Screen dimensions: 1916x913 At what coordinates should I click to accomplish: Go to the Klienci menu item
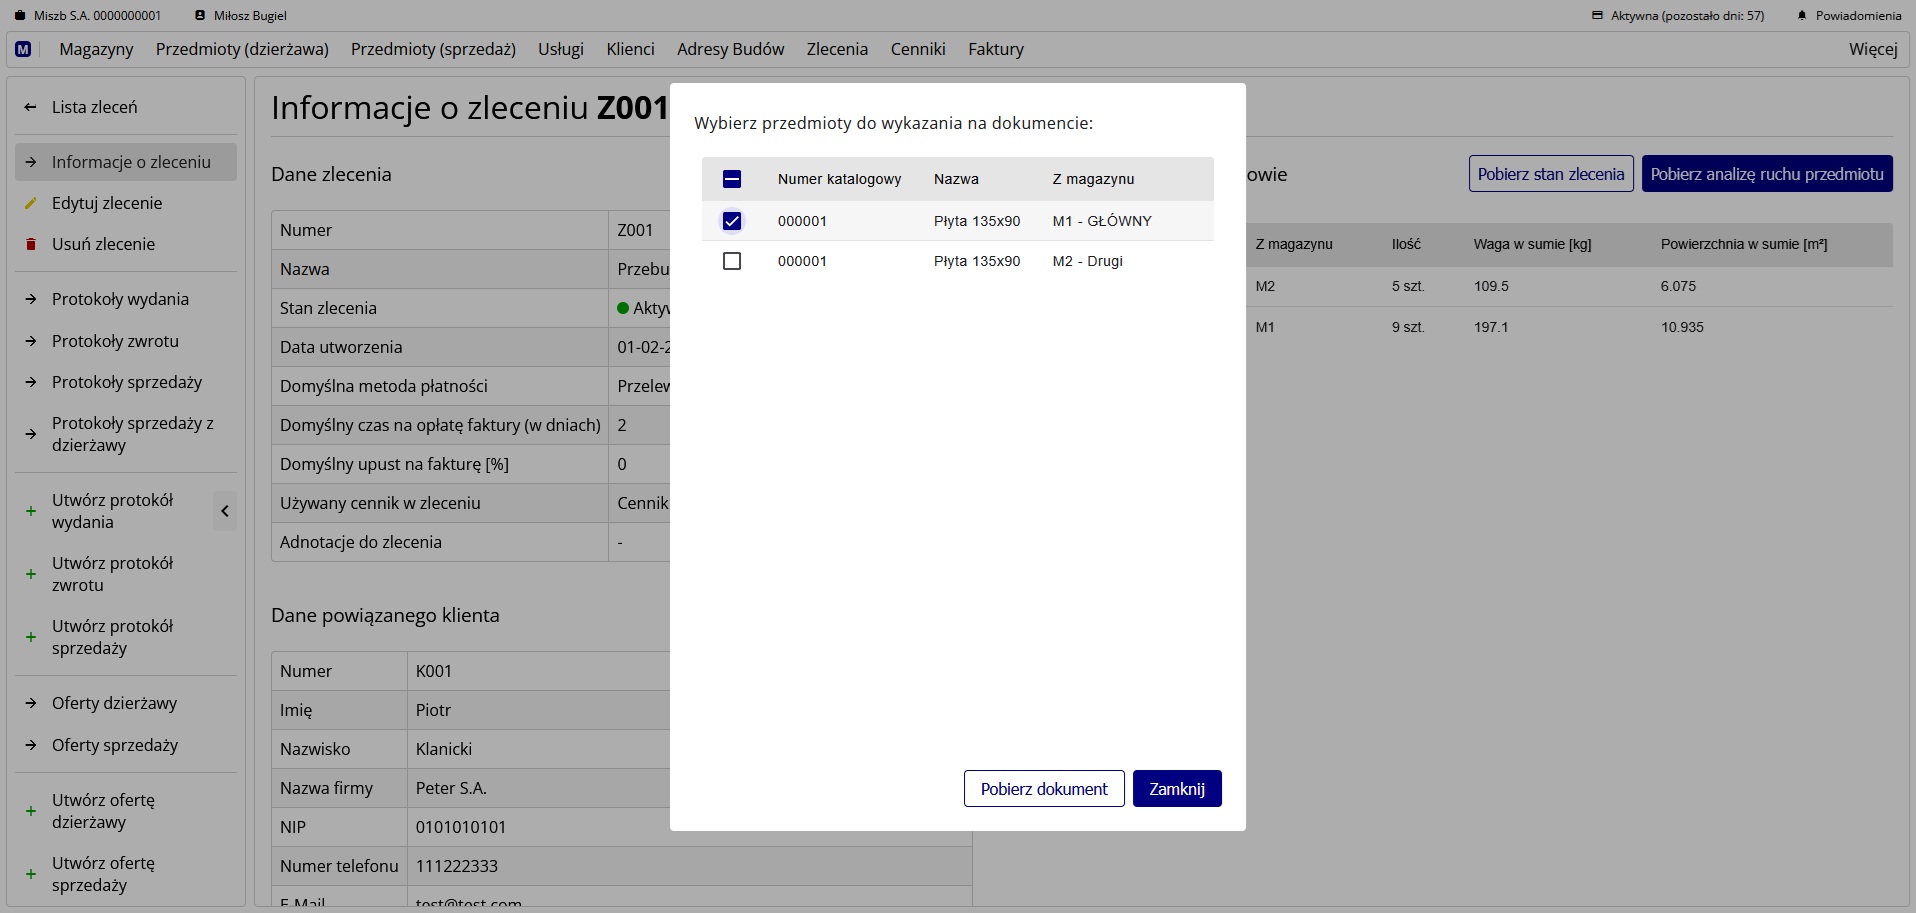[630, 49]
